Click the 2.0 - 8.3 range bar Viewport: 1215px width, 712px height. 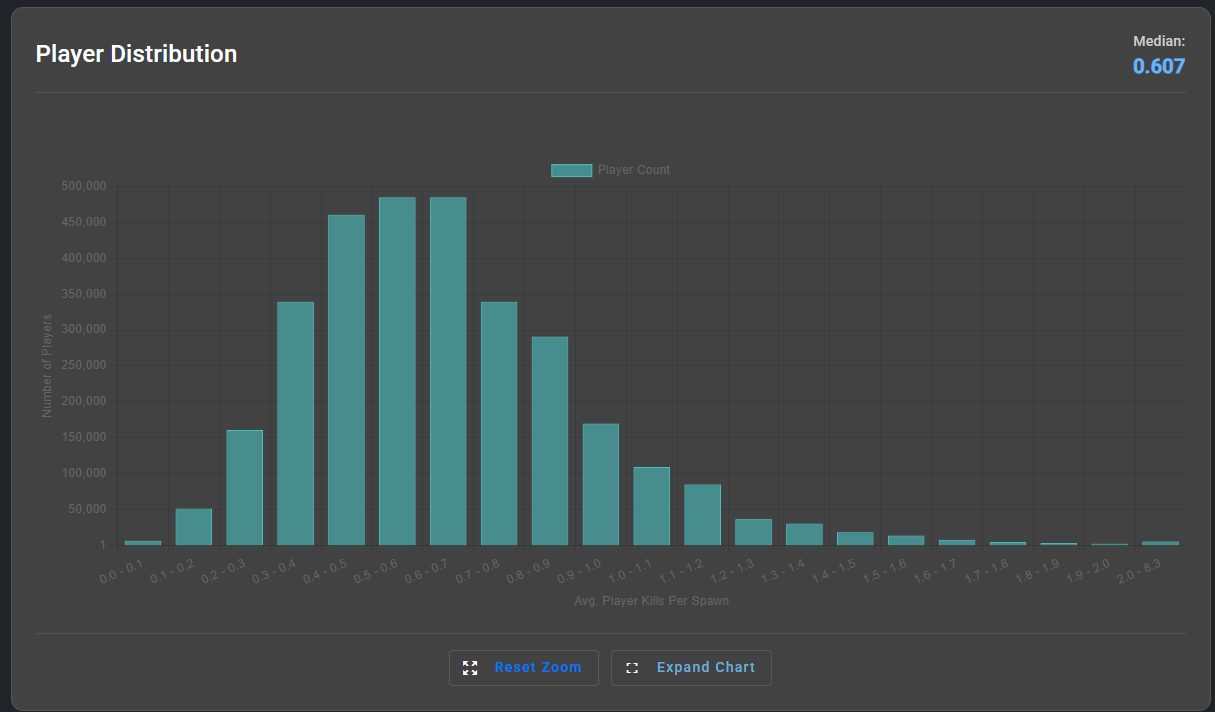(1160, 543)
